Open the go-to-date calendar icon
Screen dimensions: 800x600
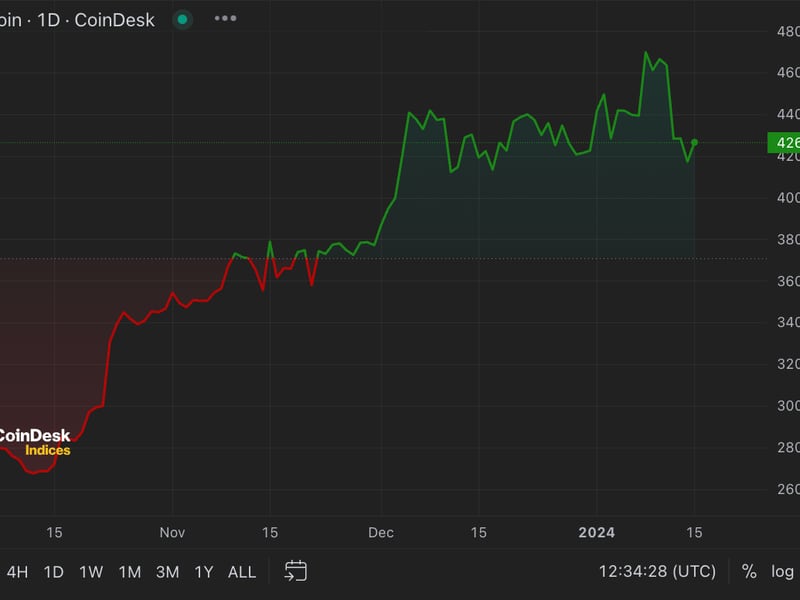click(x=295, y=571)
